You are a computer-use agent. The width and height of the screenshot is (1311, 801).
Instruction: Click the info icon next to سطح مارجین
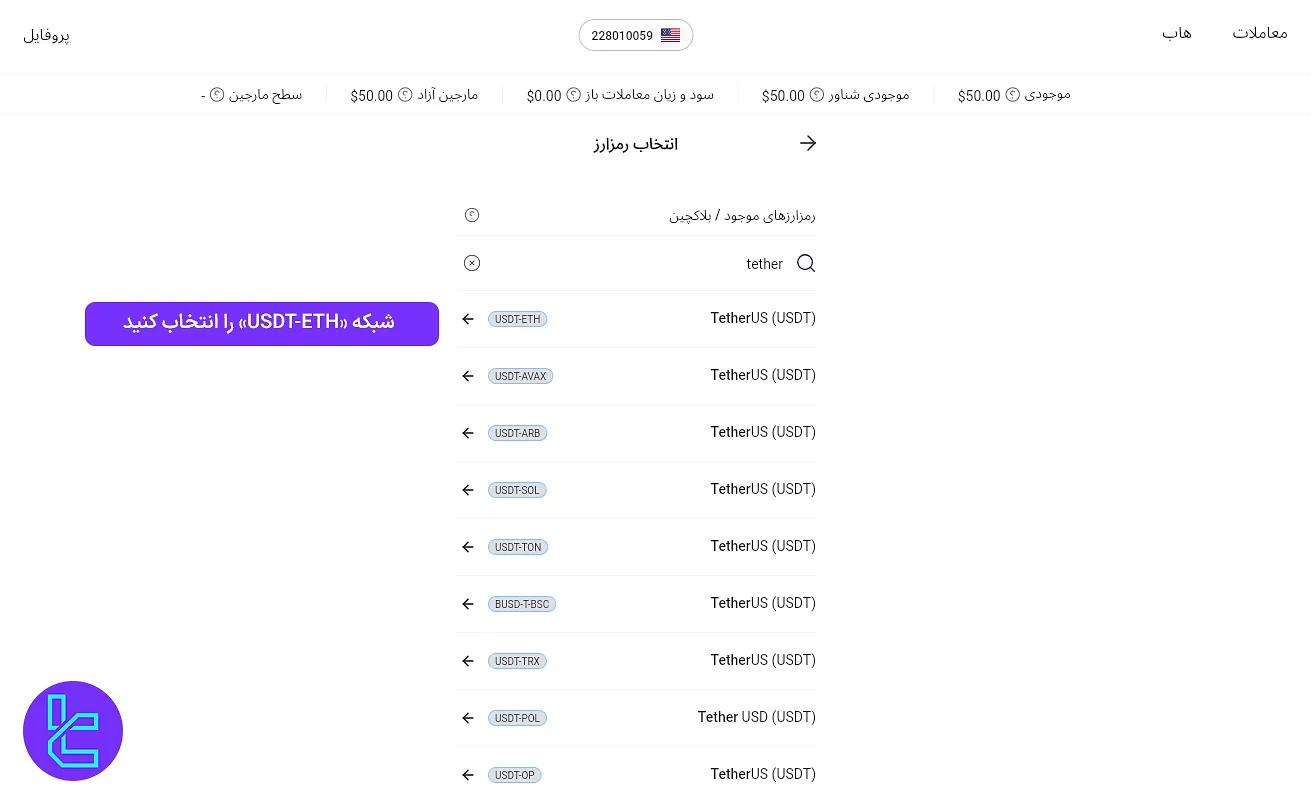click(217, 94)
